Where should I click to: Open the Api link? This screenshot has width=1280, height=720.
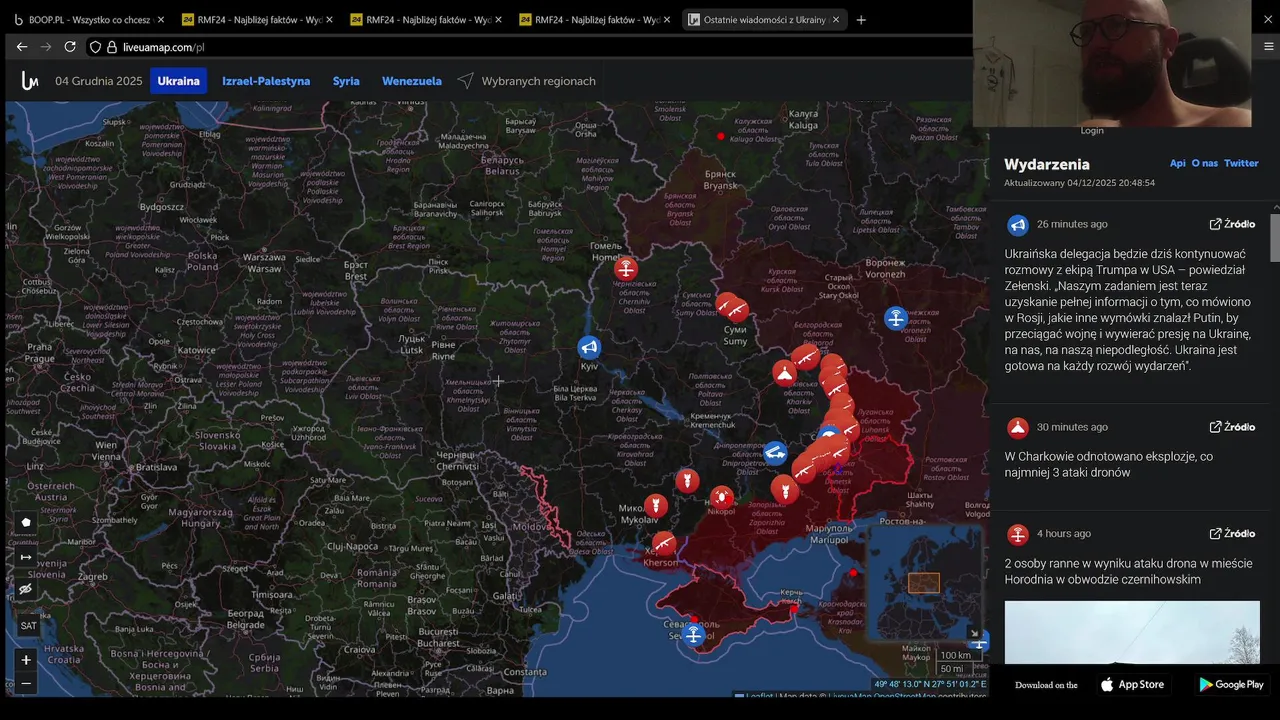[x=1178, y=163]
